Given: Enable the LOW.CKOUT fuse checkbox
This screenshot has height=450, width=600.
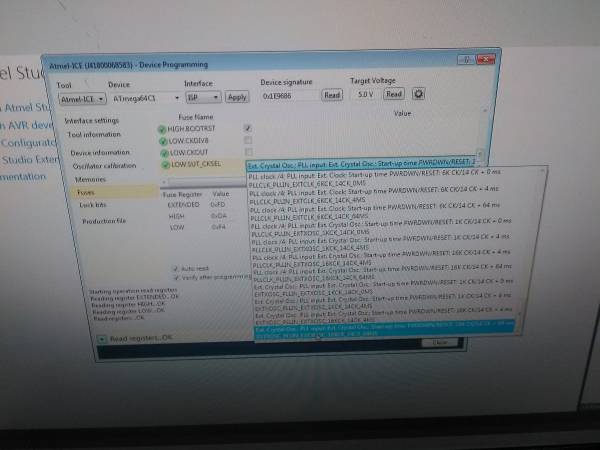Looking at the screenshot, I should pos(248,152).
